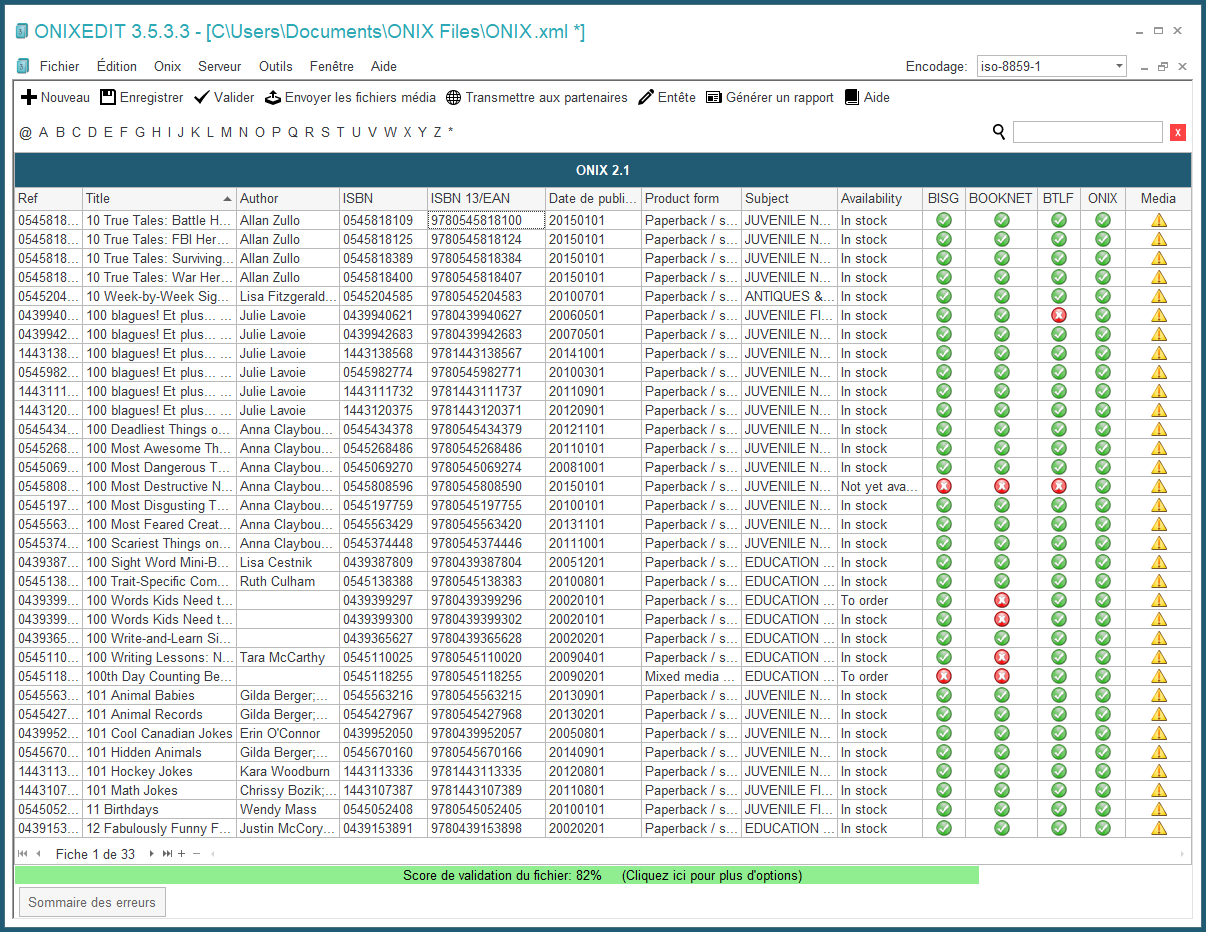
Task: Save file with the Enregistrer toolbar icon
Action: (108, 98)
